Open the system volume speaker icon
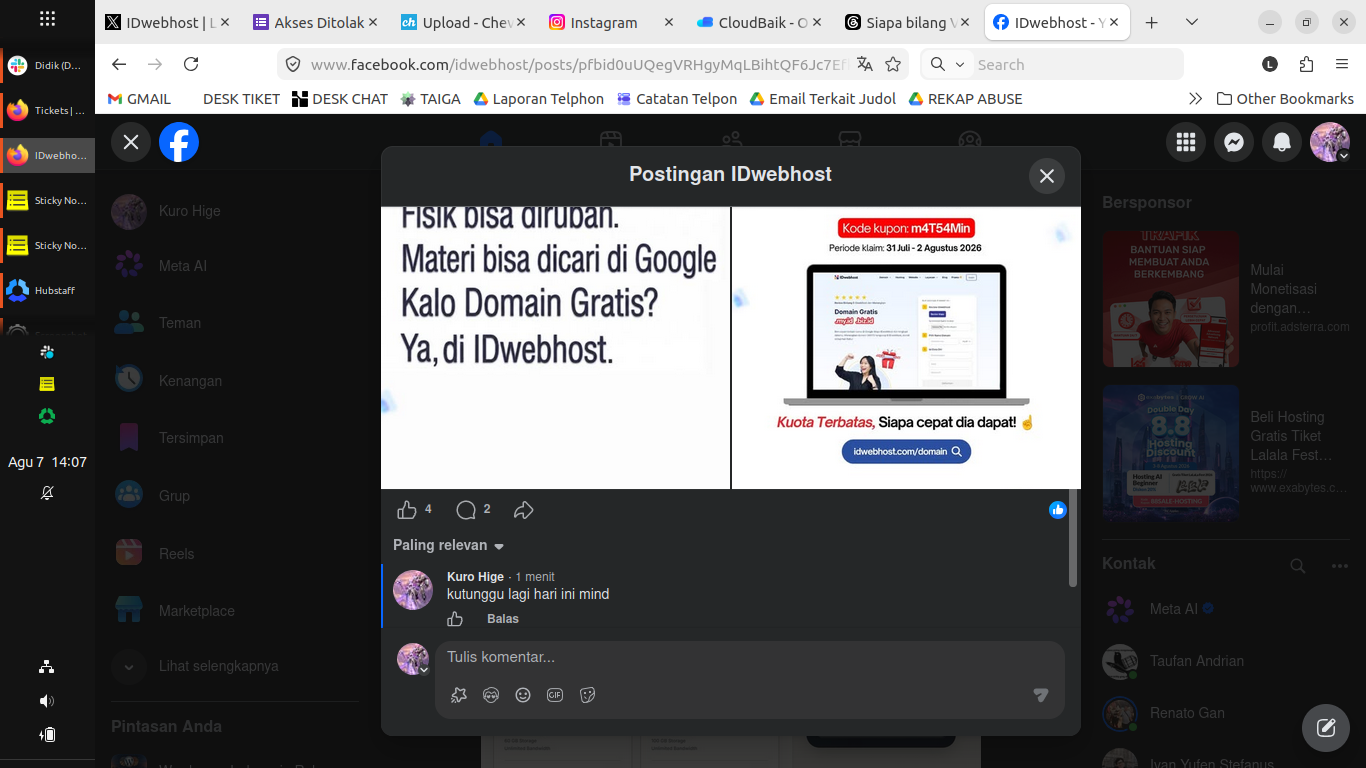This screenshot has height=768, width=1366. coord(47,701)
